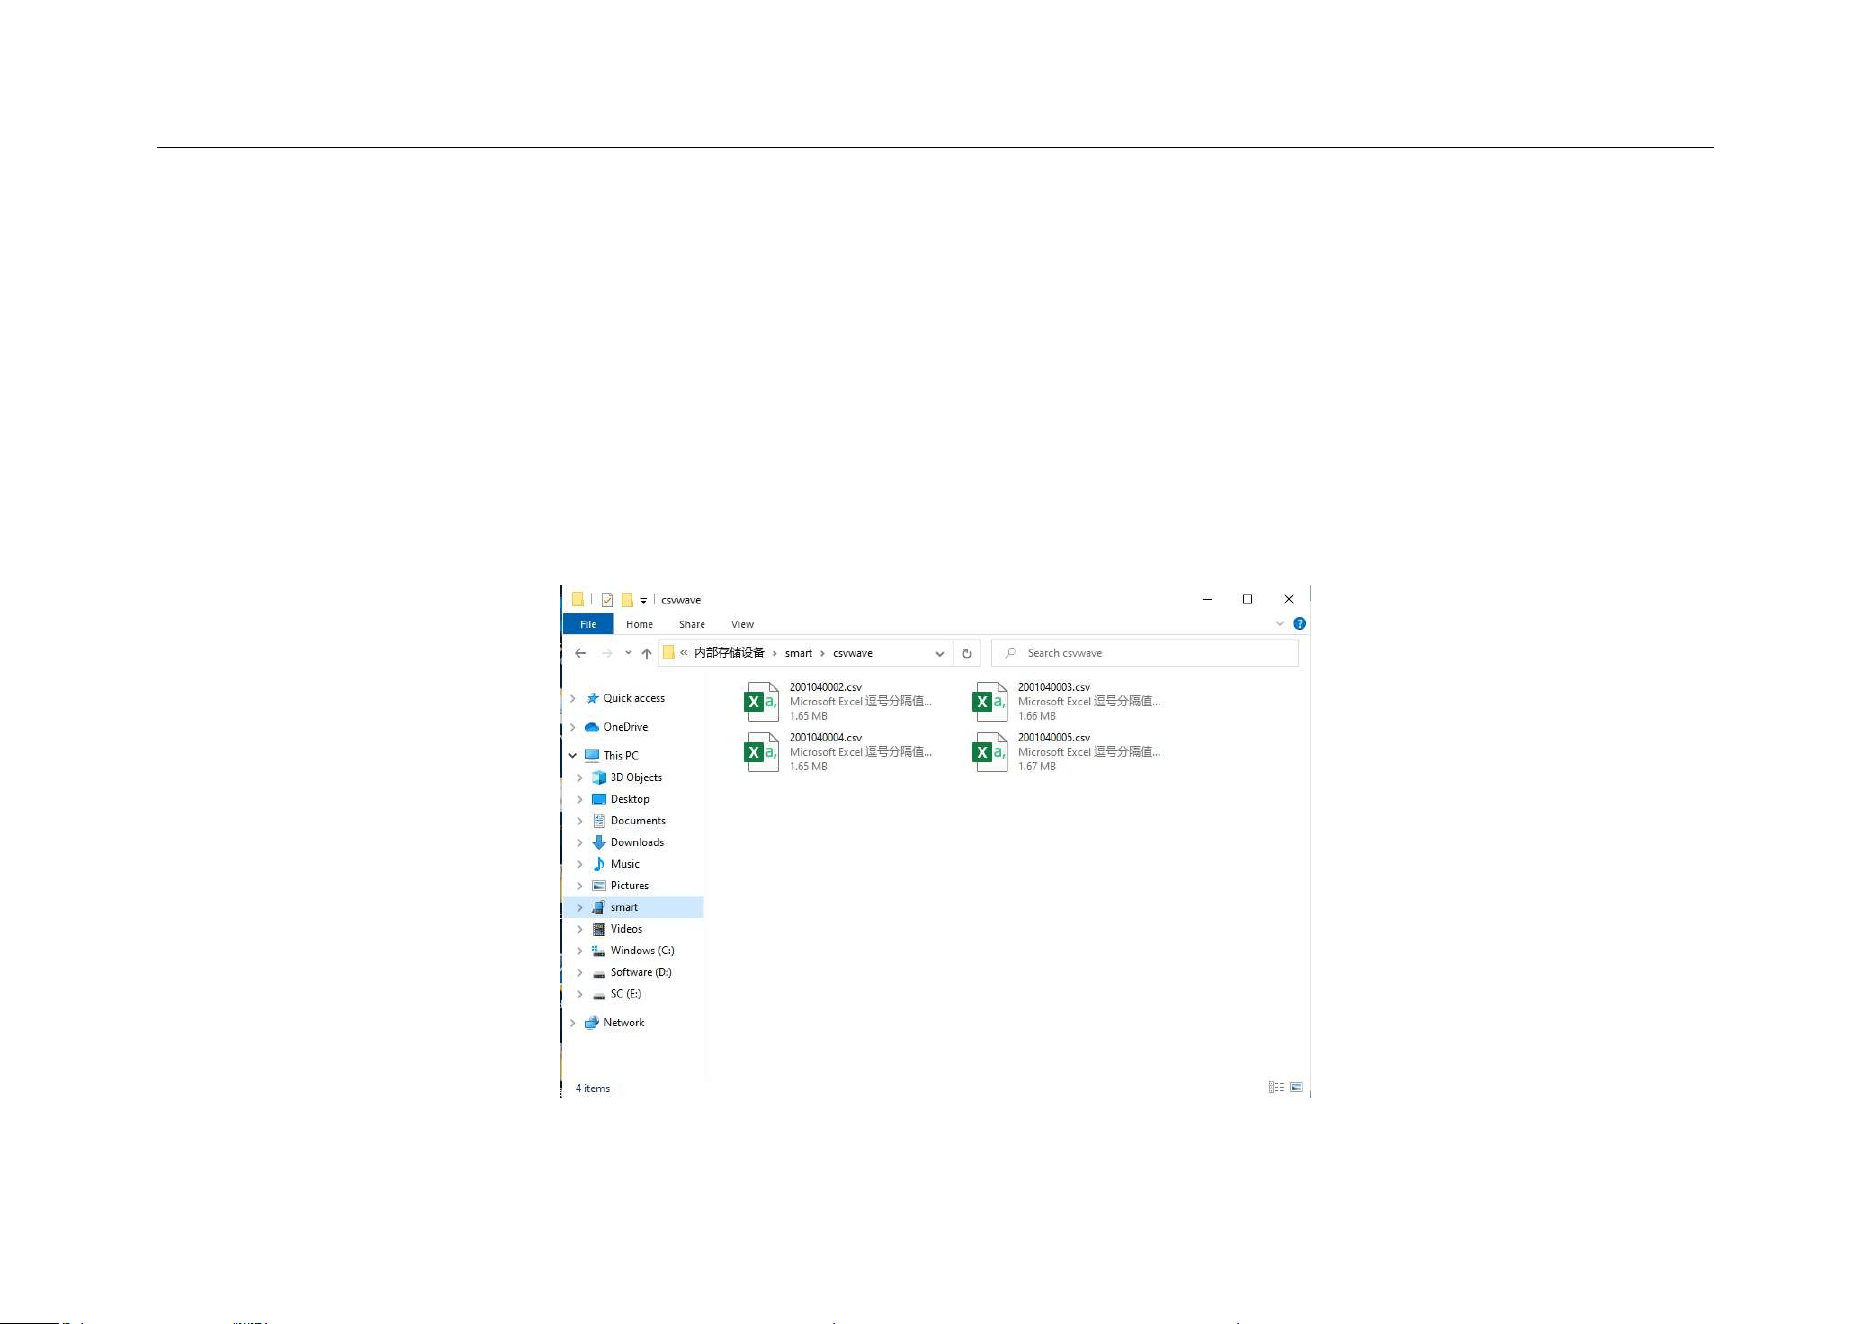Expand the Desktop node

580,799
